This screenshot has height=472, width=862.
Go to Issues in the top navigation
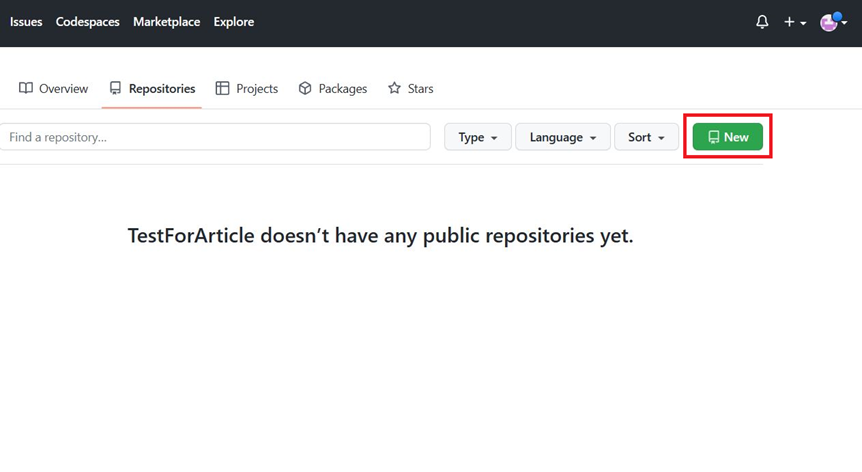coord(26,22)
